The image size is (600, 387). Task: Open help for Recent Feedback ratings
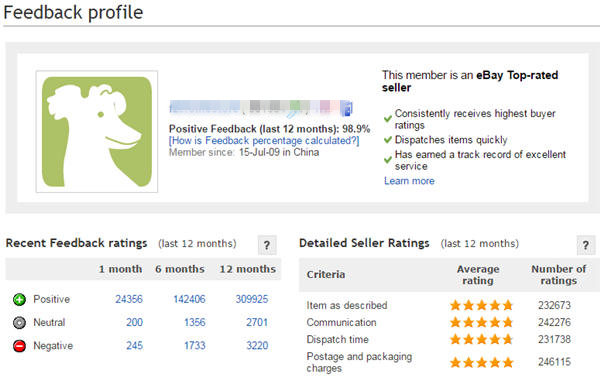pyautogui.click(x=267, y=245)
